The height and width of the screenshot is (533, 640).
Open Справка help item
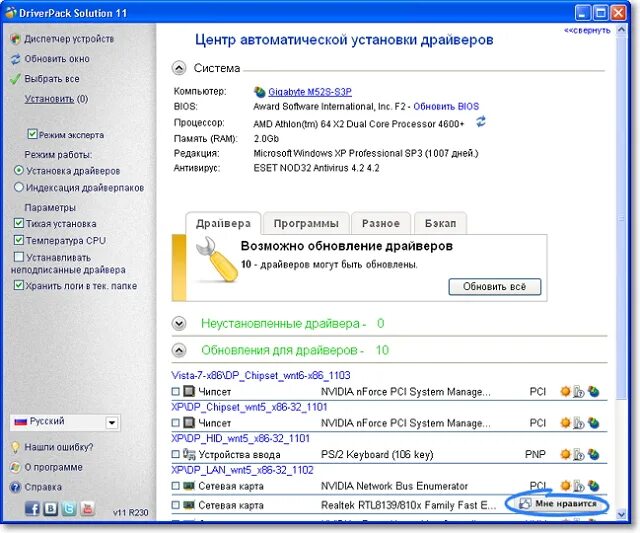36,487
